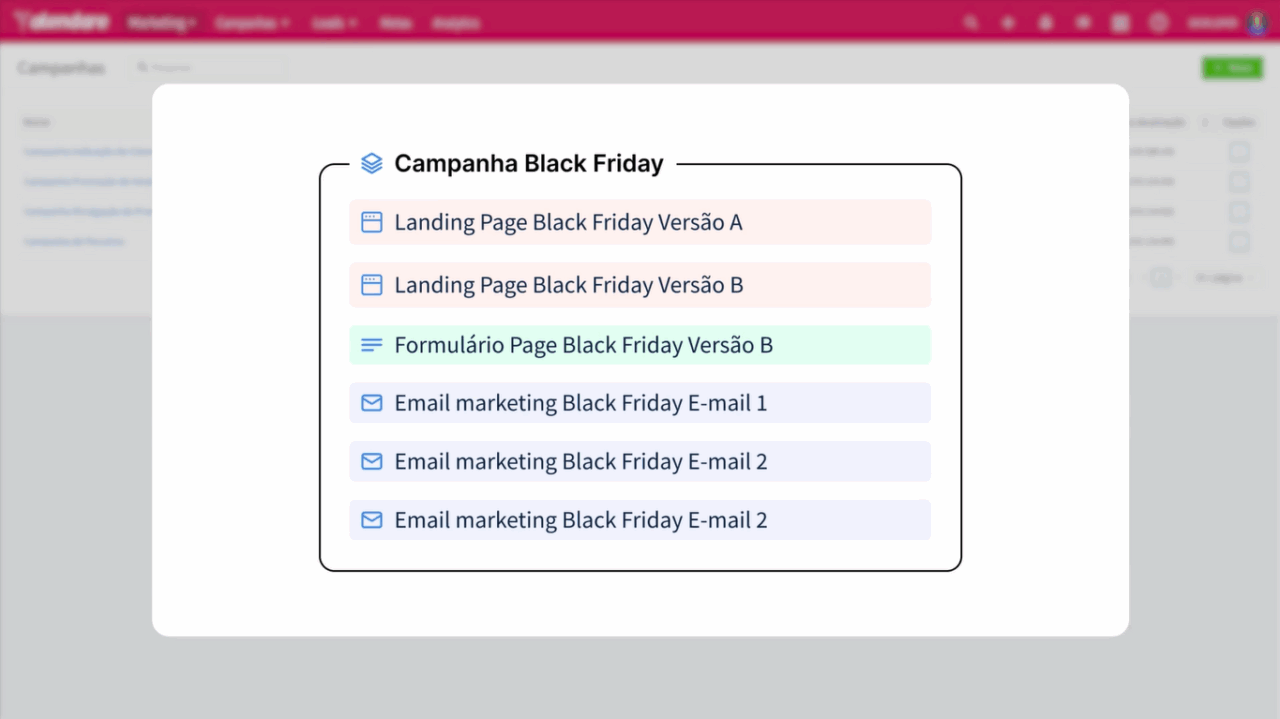Image resolution: width=1280 pixels, height=719 pixels.
Task: Open search with the top bar magnifier icon
Action: [x=971, y=22]
